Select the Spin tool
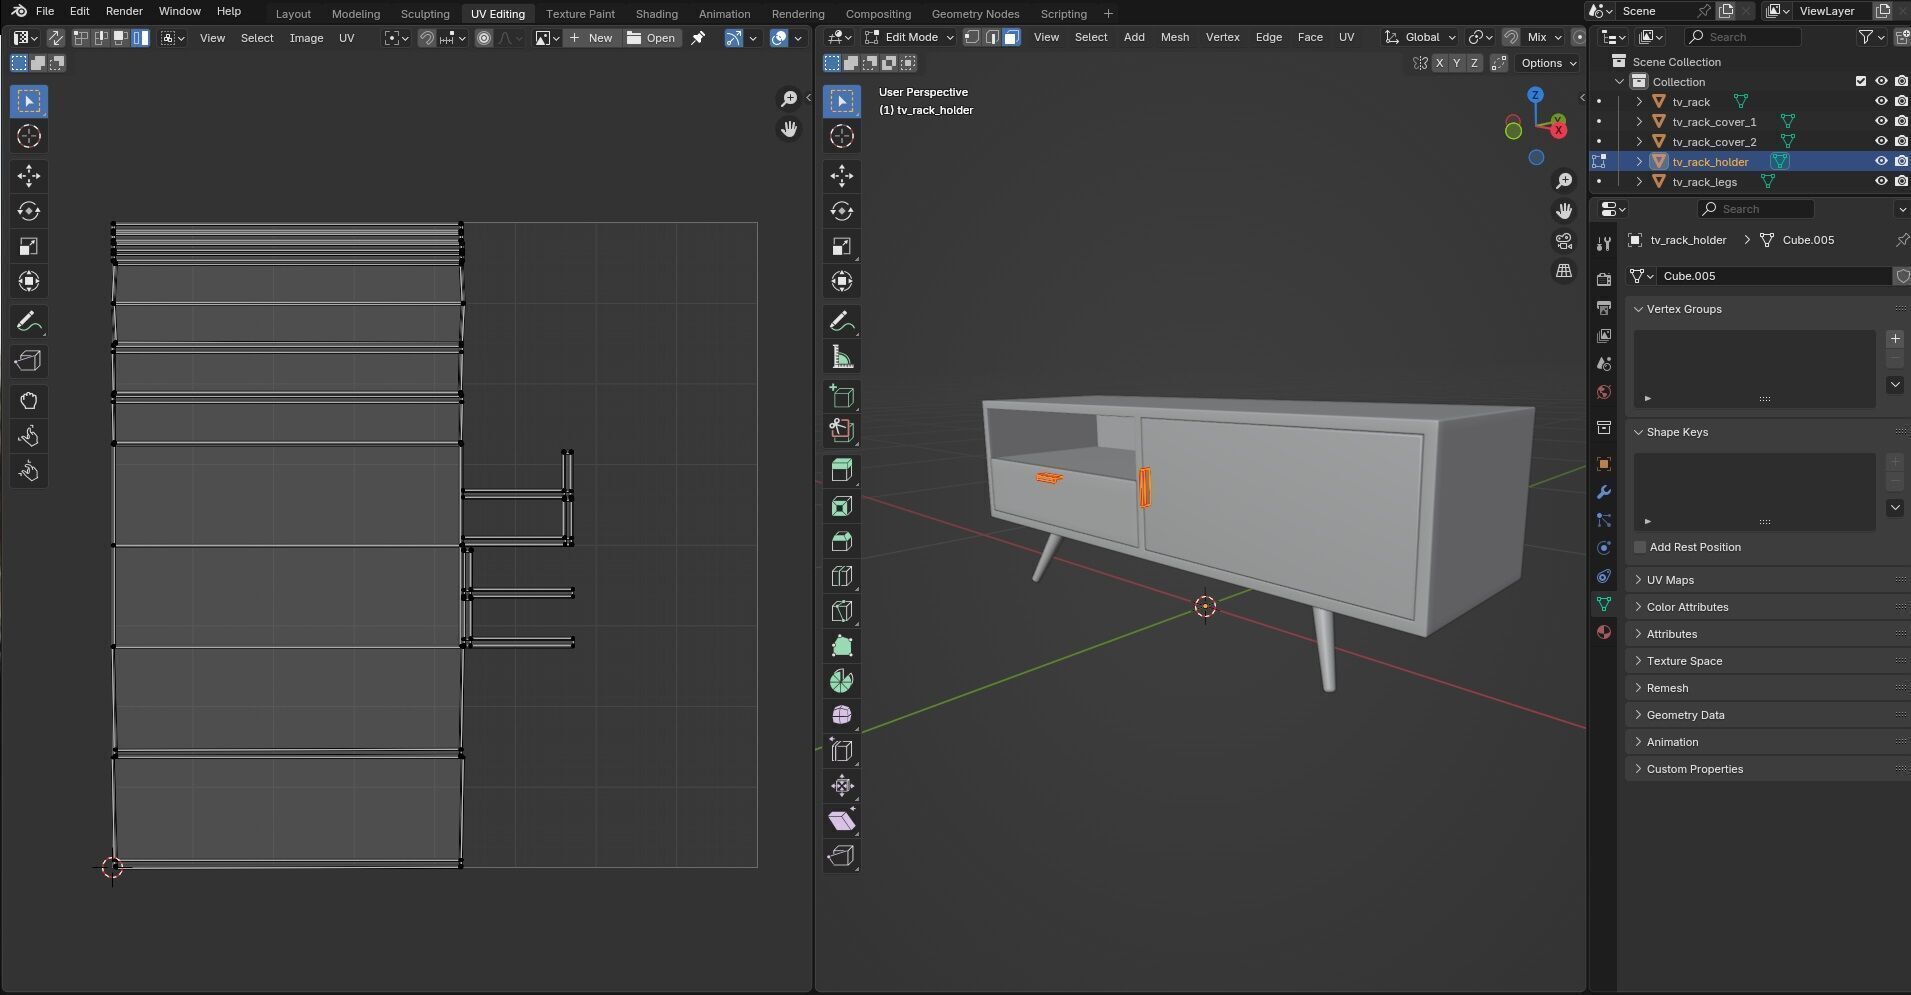The image size is (1911, 995). point(841,681)
